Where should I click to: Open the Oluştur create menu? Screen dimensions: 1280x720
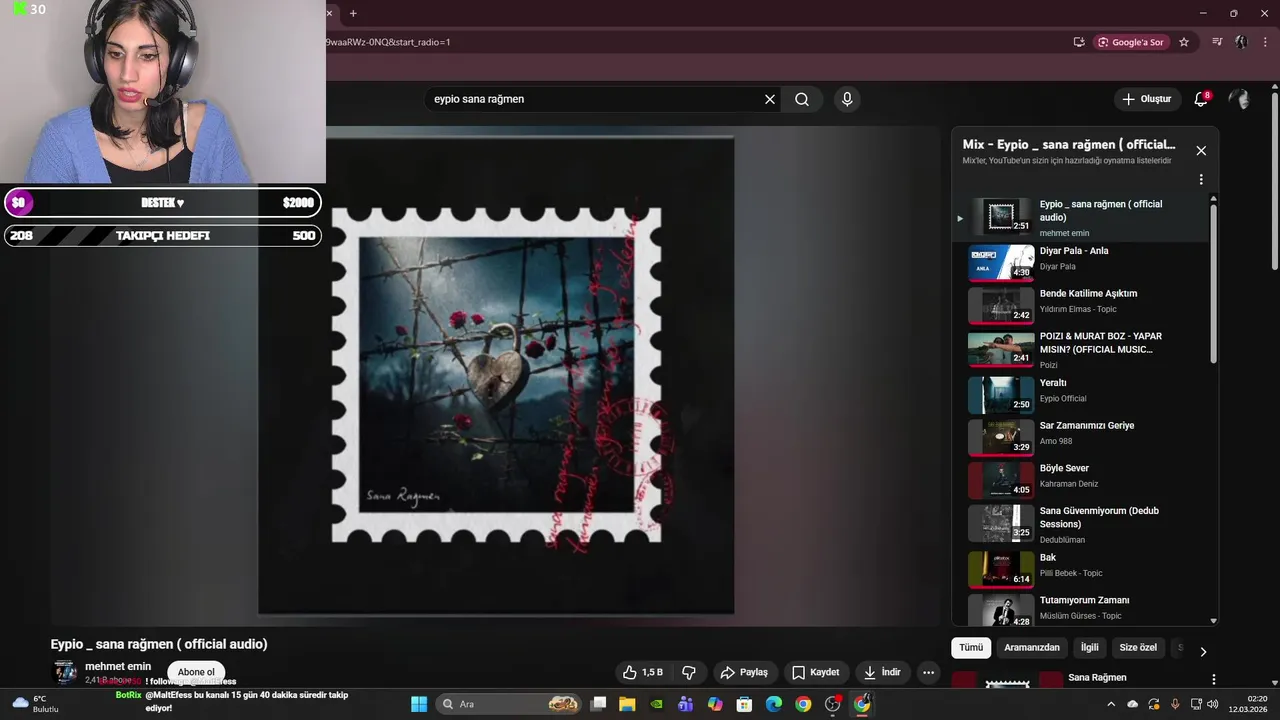click(1146, 99)
